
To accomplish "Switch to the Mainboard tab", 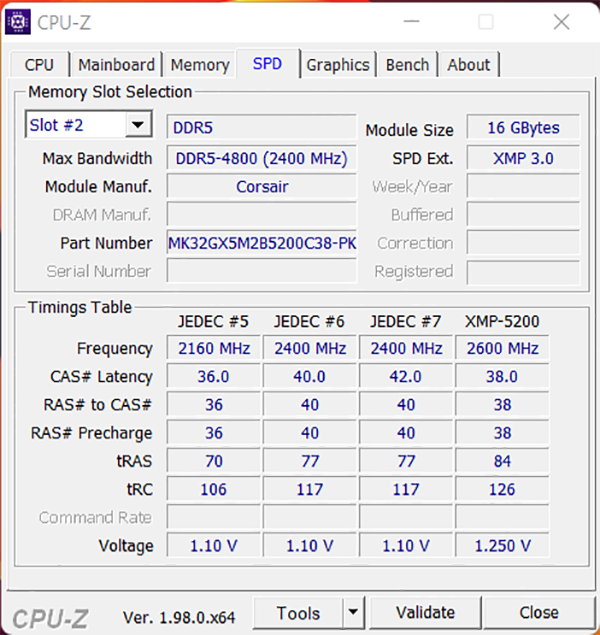I will tap(116, 65).
